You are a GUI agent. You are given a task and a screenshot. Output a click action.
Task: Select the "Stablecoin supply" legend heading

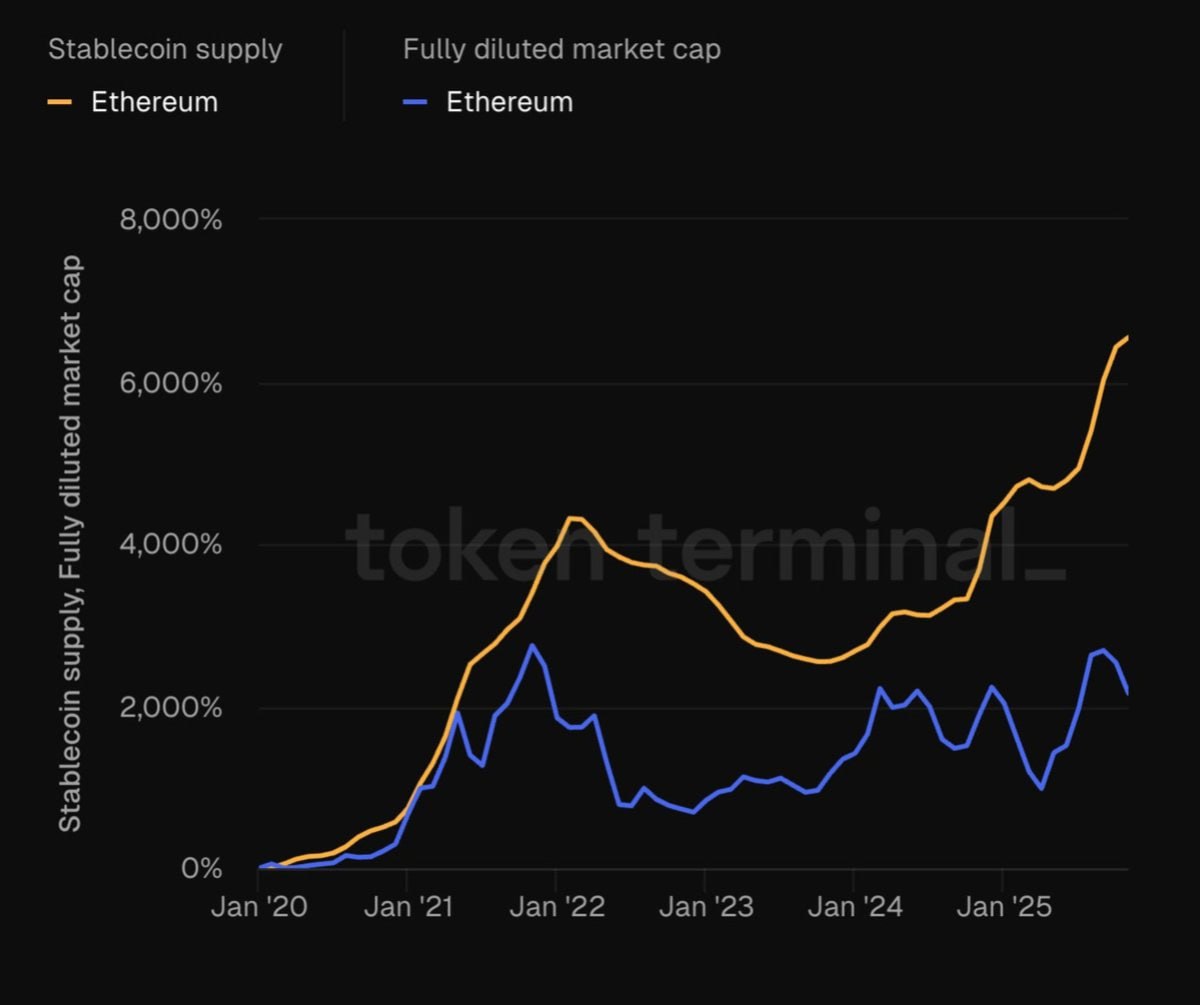[165, 49]
